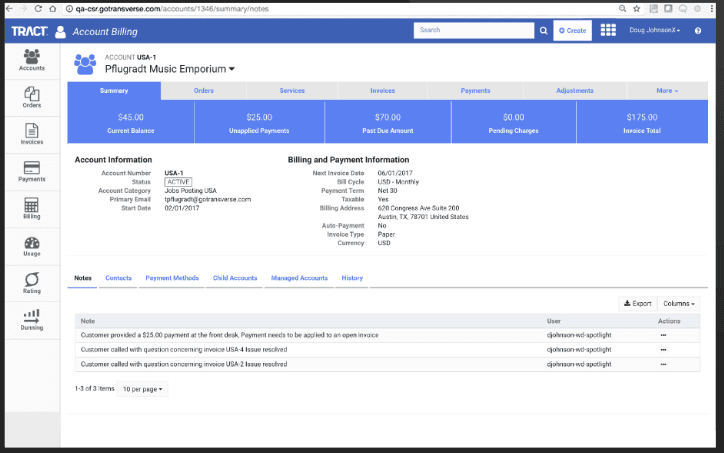Click the Rating sidebar icon
The image size is (724, 453).
[31, 283]
